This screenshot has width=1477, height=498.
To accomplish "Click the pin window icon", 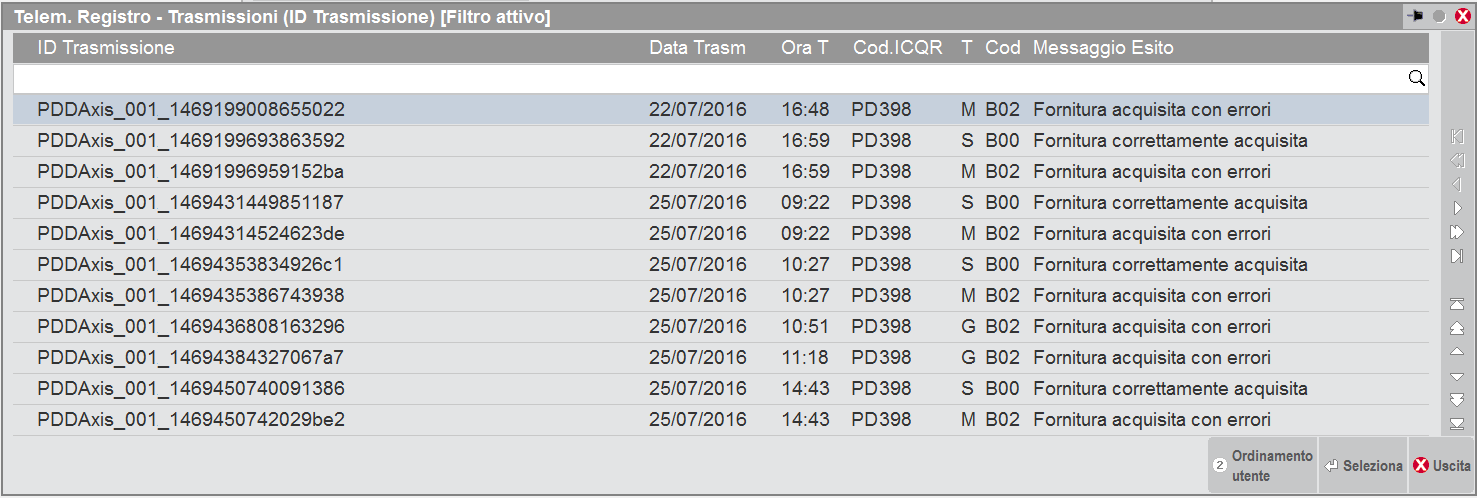I will pyautogui.click(x=1415, y=16).
